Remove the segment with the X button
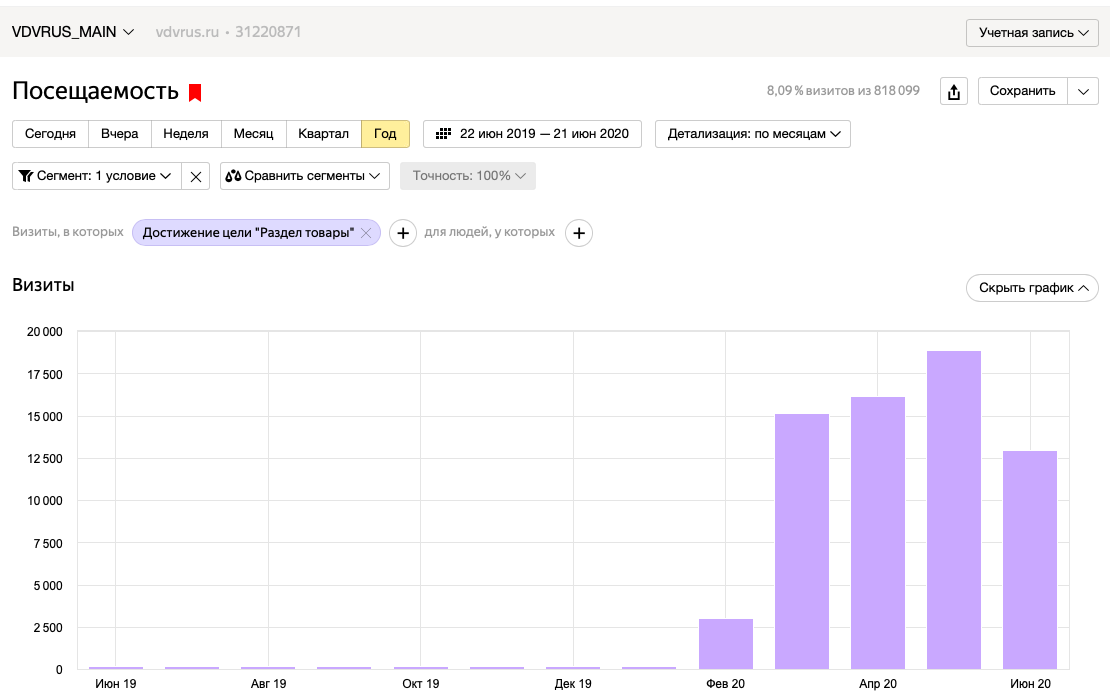 click(196, 176)
